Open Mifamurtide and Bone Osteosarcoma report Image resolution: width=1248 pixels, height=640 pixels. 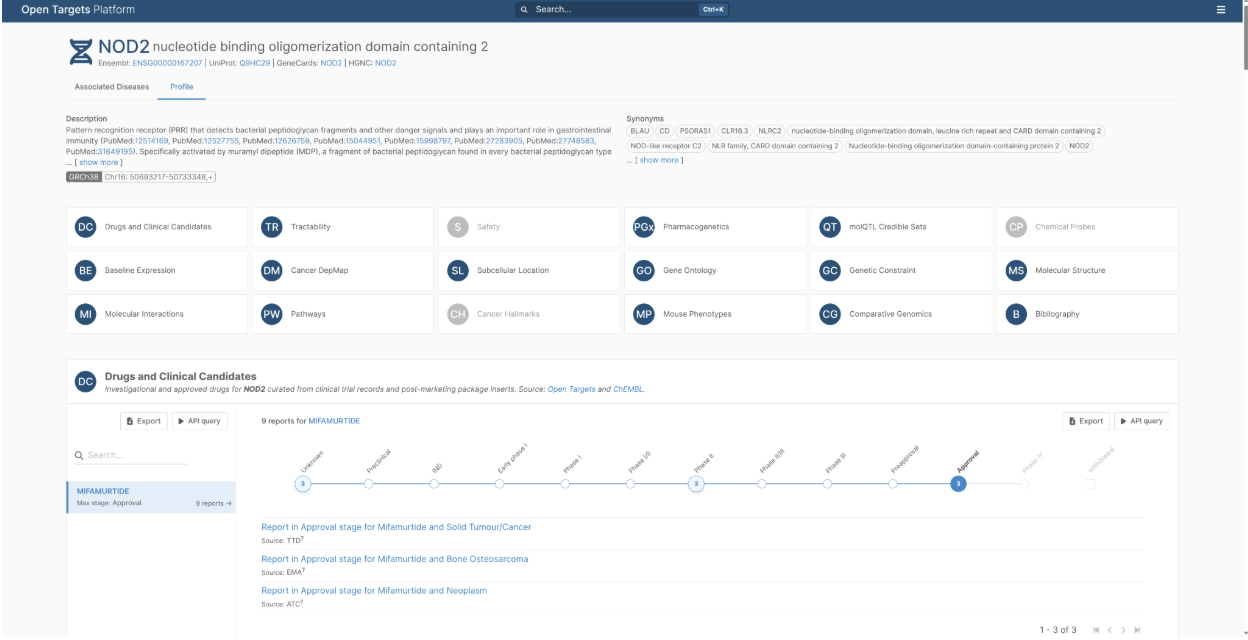(x=394, y=559)
